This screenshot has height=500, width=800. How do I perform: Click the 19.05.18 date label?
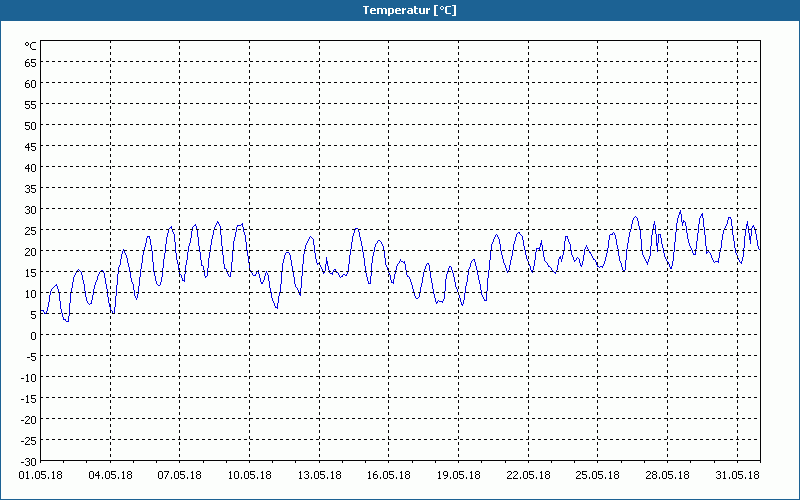coord(459,476)
